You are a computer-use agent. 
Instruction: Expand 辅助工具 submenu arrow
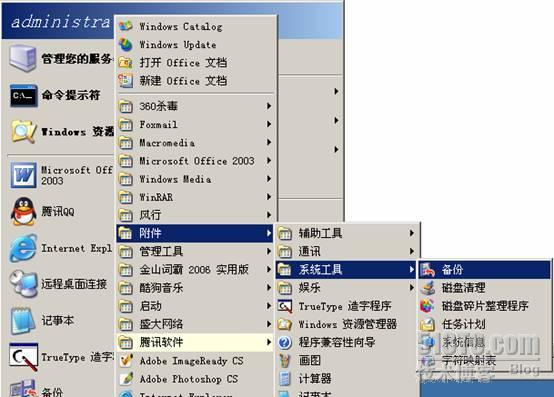tap(412, 233)
